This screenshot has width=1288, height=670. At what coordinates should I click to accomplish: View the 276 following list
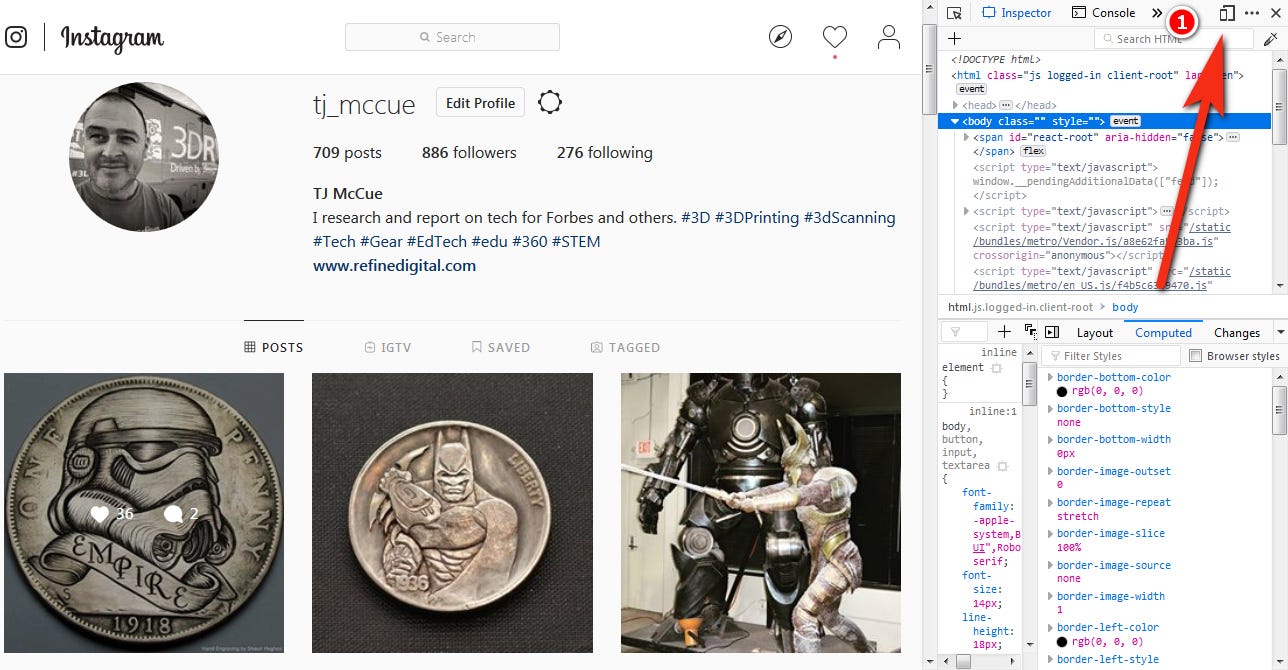pos(604,153)
